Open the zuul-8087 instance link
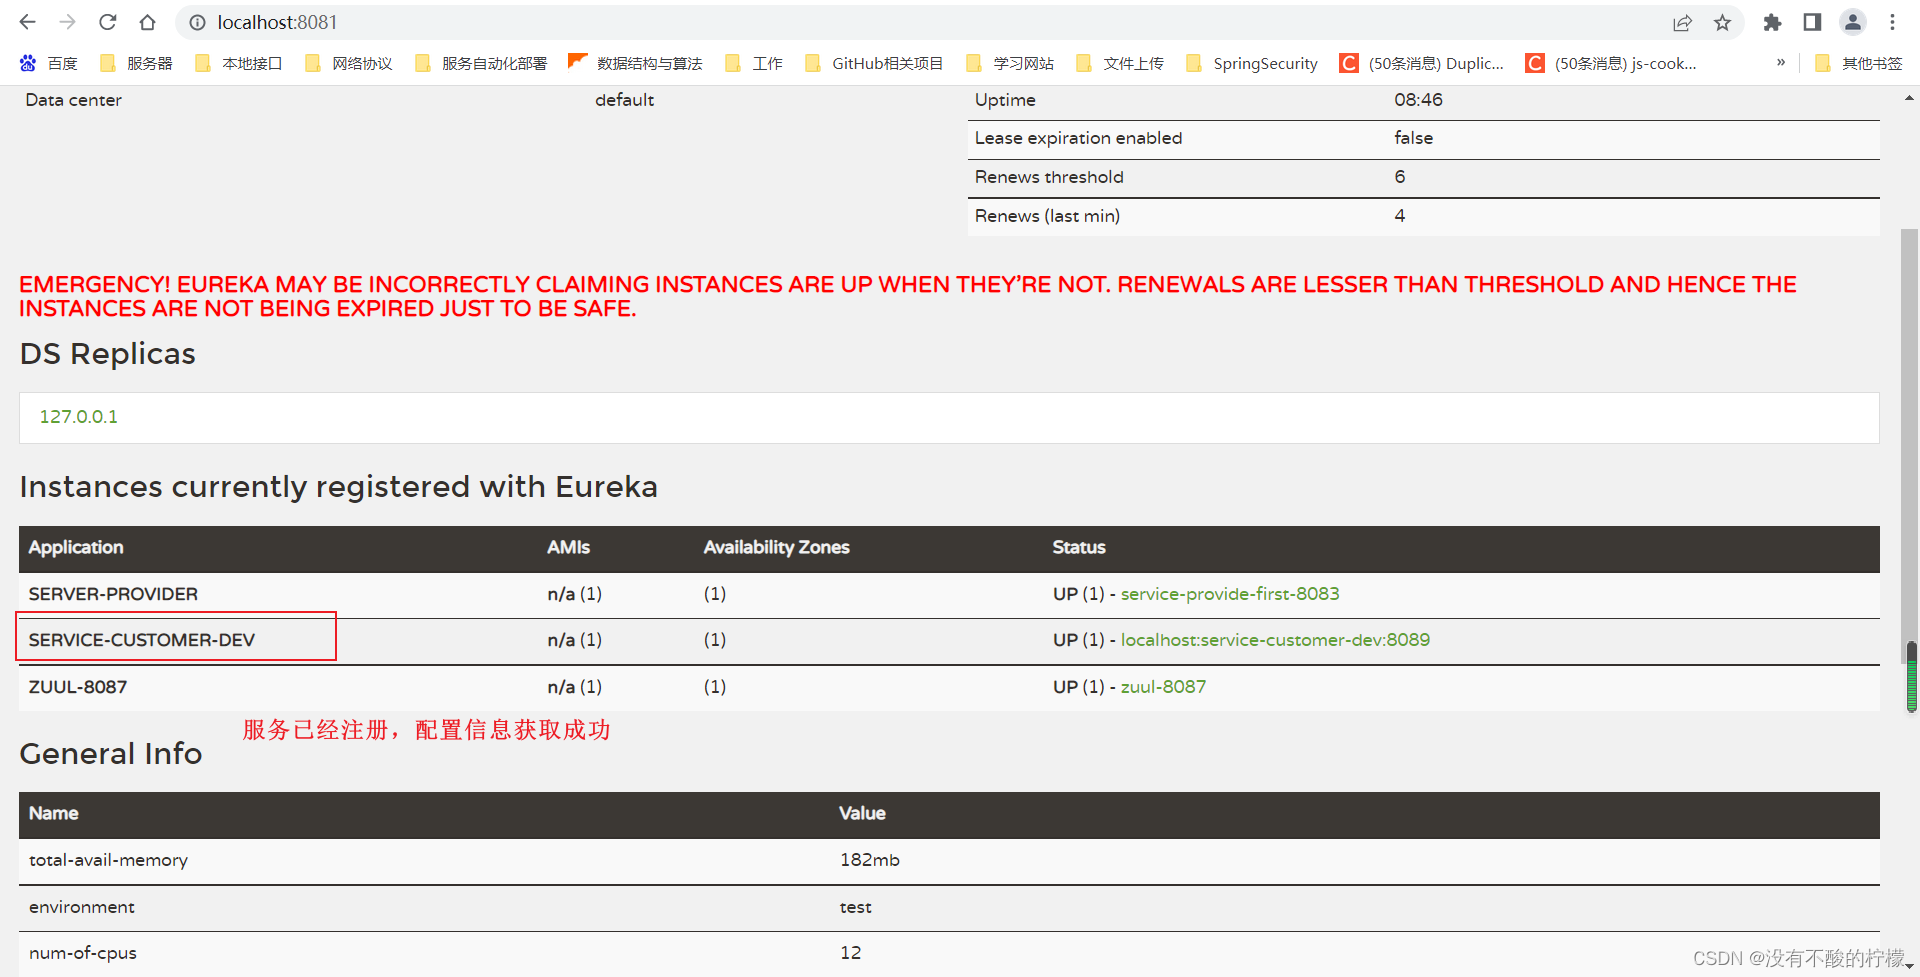This screenshot has width=1920, height=977. [1163, 687]
